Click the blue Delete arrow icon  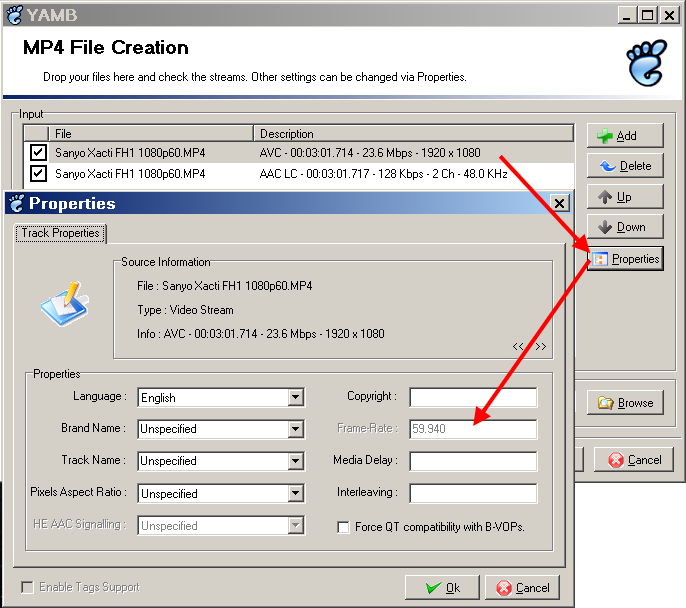click(x=608, y=166)
